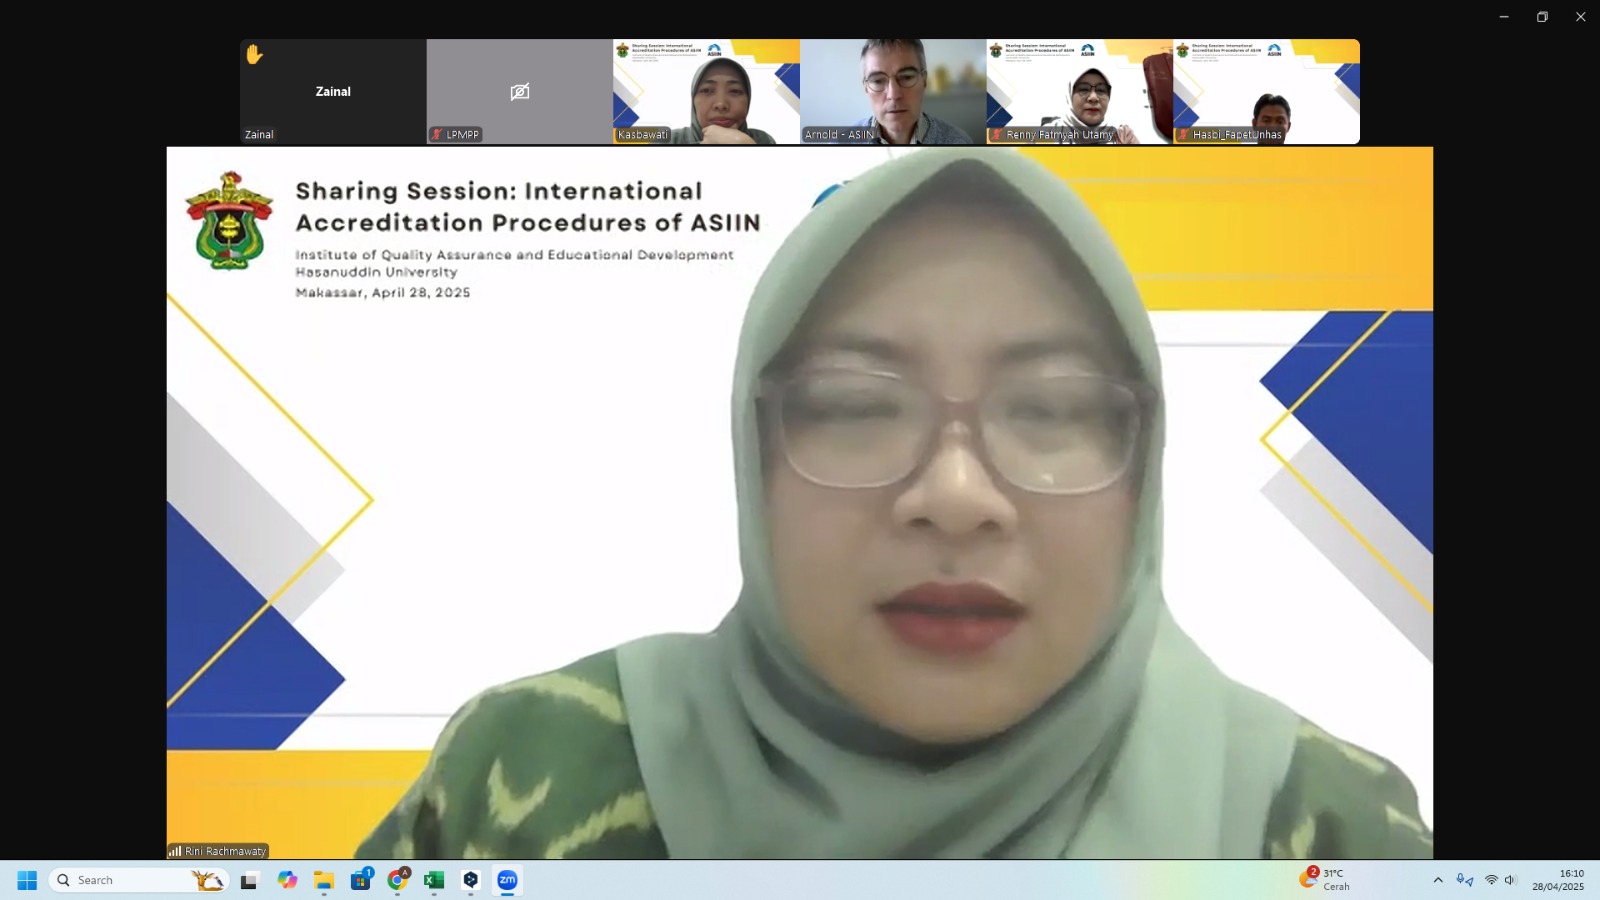The width and height of the screenshot is (1600, 900).
Task: Open Excel from the taskbar
Action: point(434,880)
